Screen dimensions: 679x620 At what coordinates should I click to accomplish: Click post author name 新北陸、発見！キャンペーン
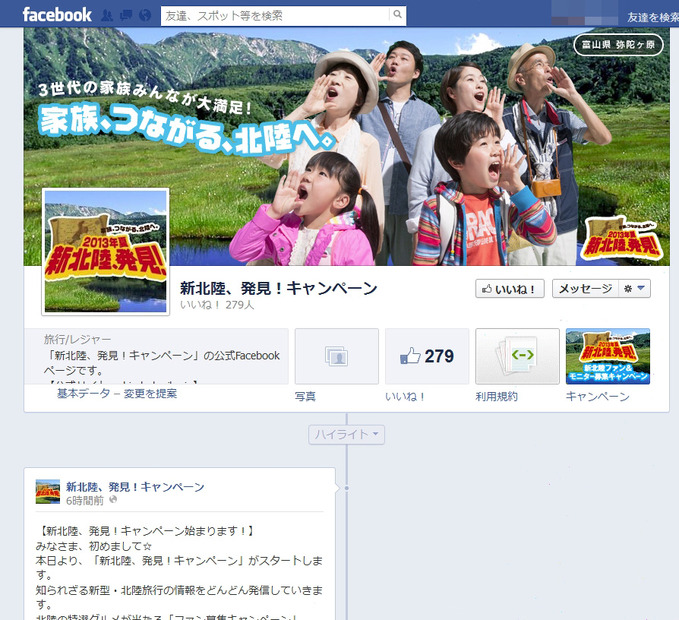click(135, 487)
